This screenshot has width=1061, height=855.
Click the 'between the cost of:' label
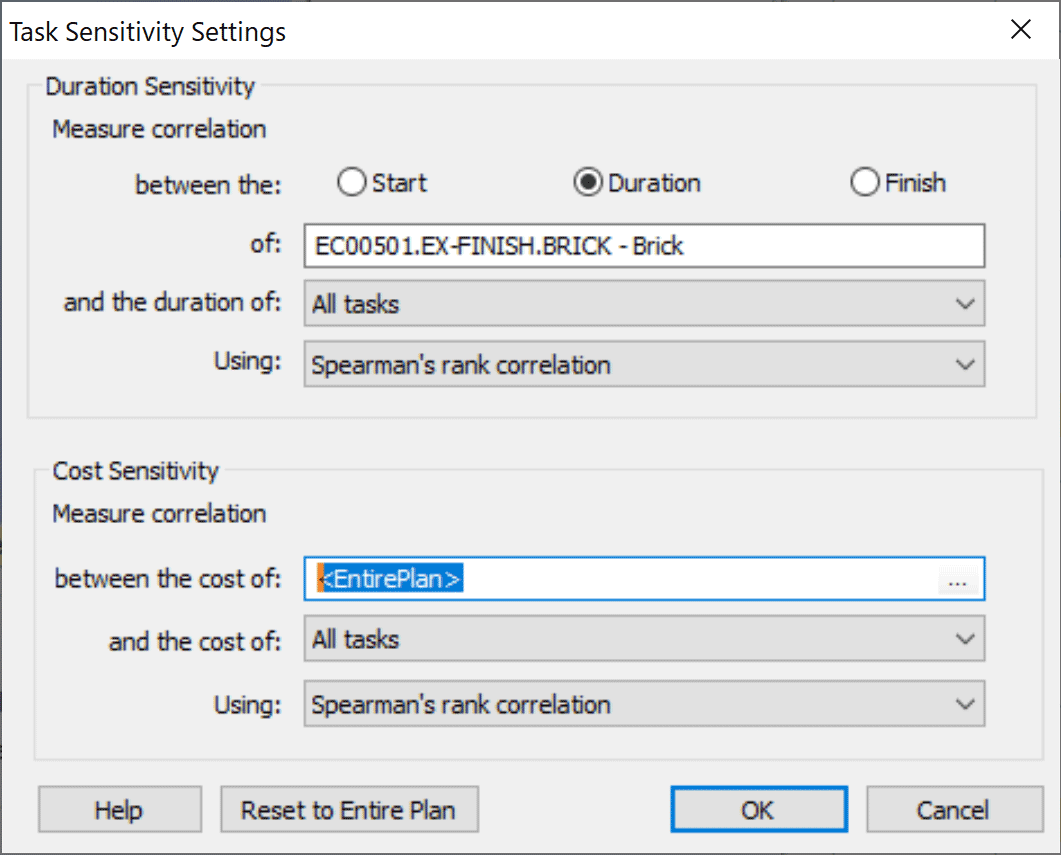[168, 579]
